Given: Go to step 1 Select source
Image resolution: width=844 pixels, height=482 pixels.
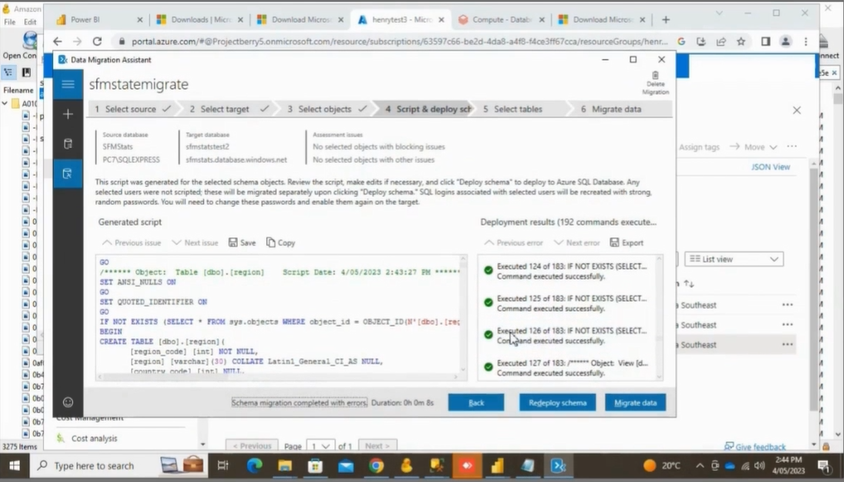Looking at the screenshot, I should tap(131, 109).
